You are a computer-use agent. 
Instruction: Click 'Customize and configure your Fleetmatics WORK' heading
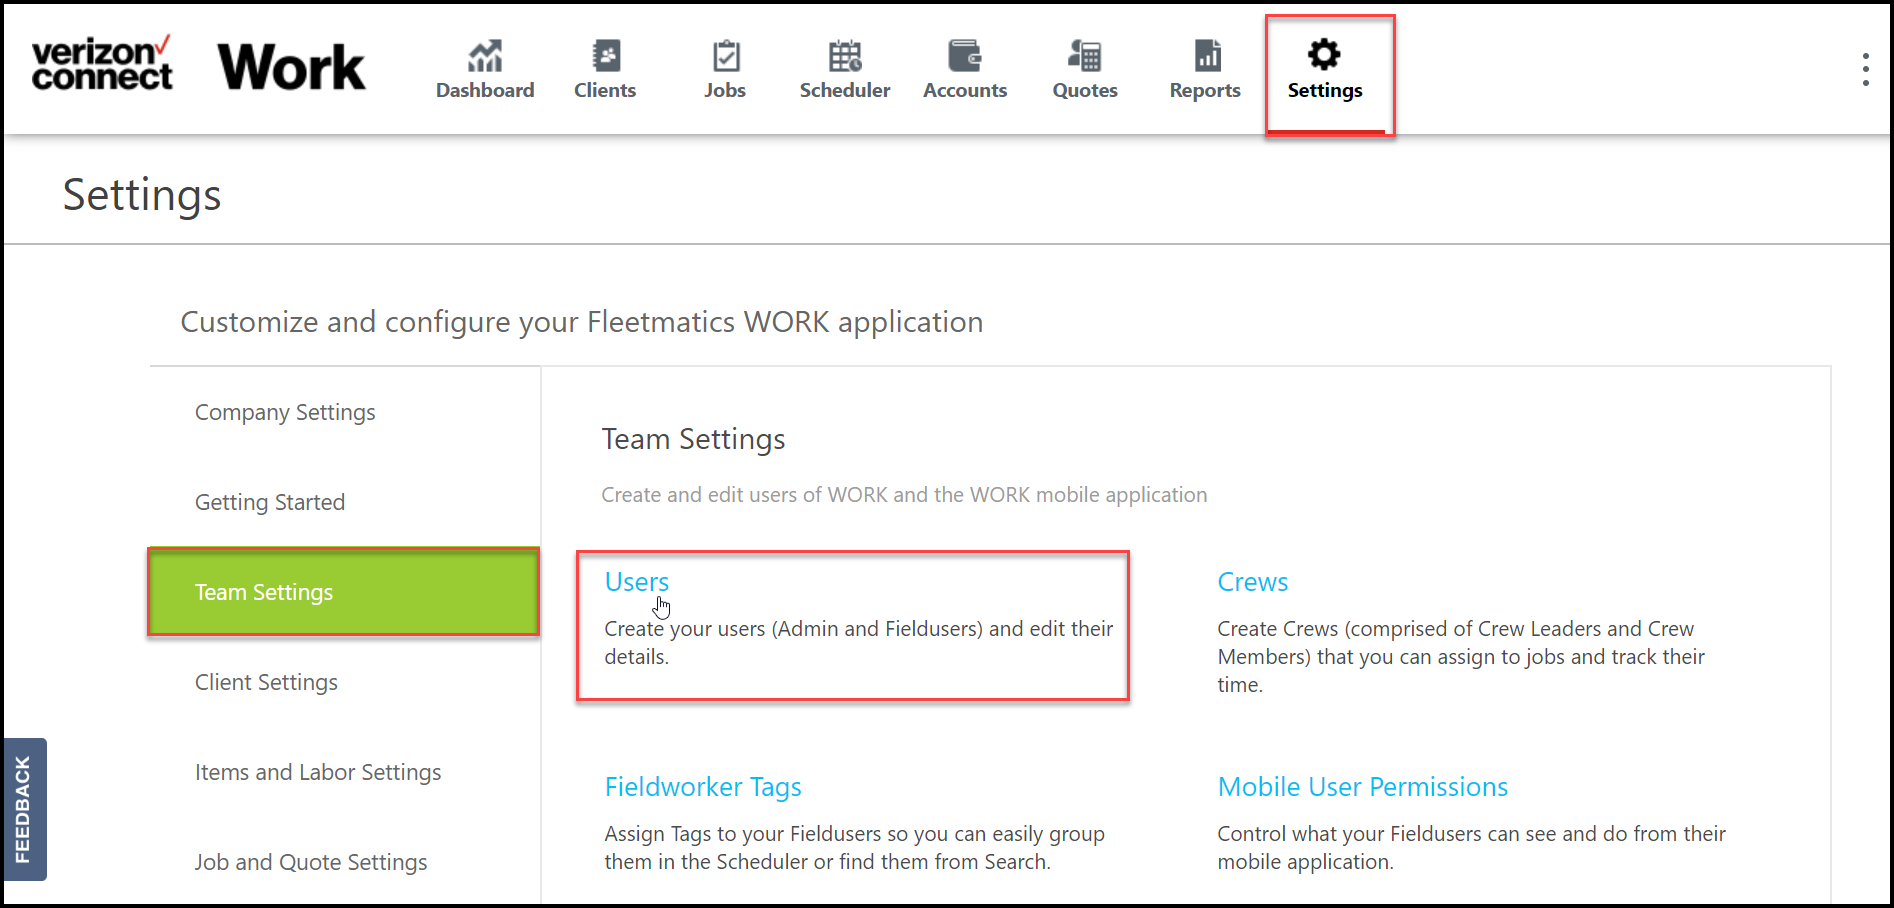pyautogui.click(x=582, y=322)
